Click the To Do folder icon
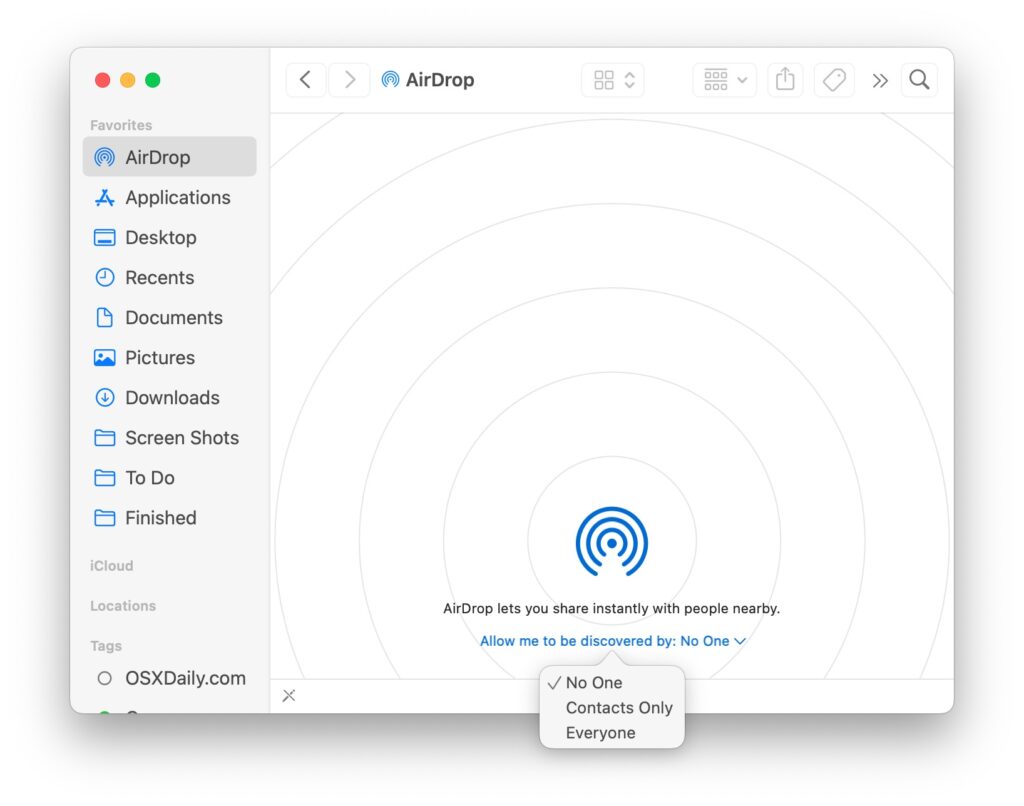The width and height of the screenshot is (1024, 806). (x=104, y=477)
